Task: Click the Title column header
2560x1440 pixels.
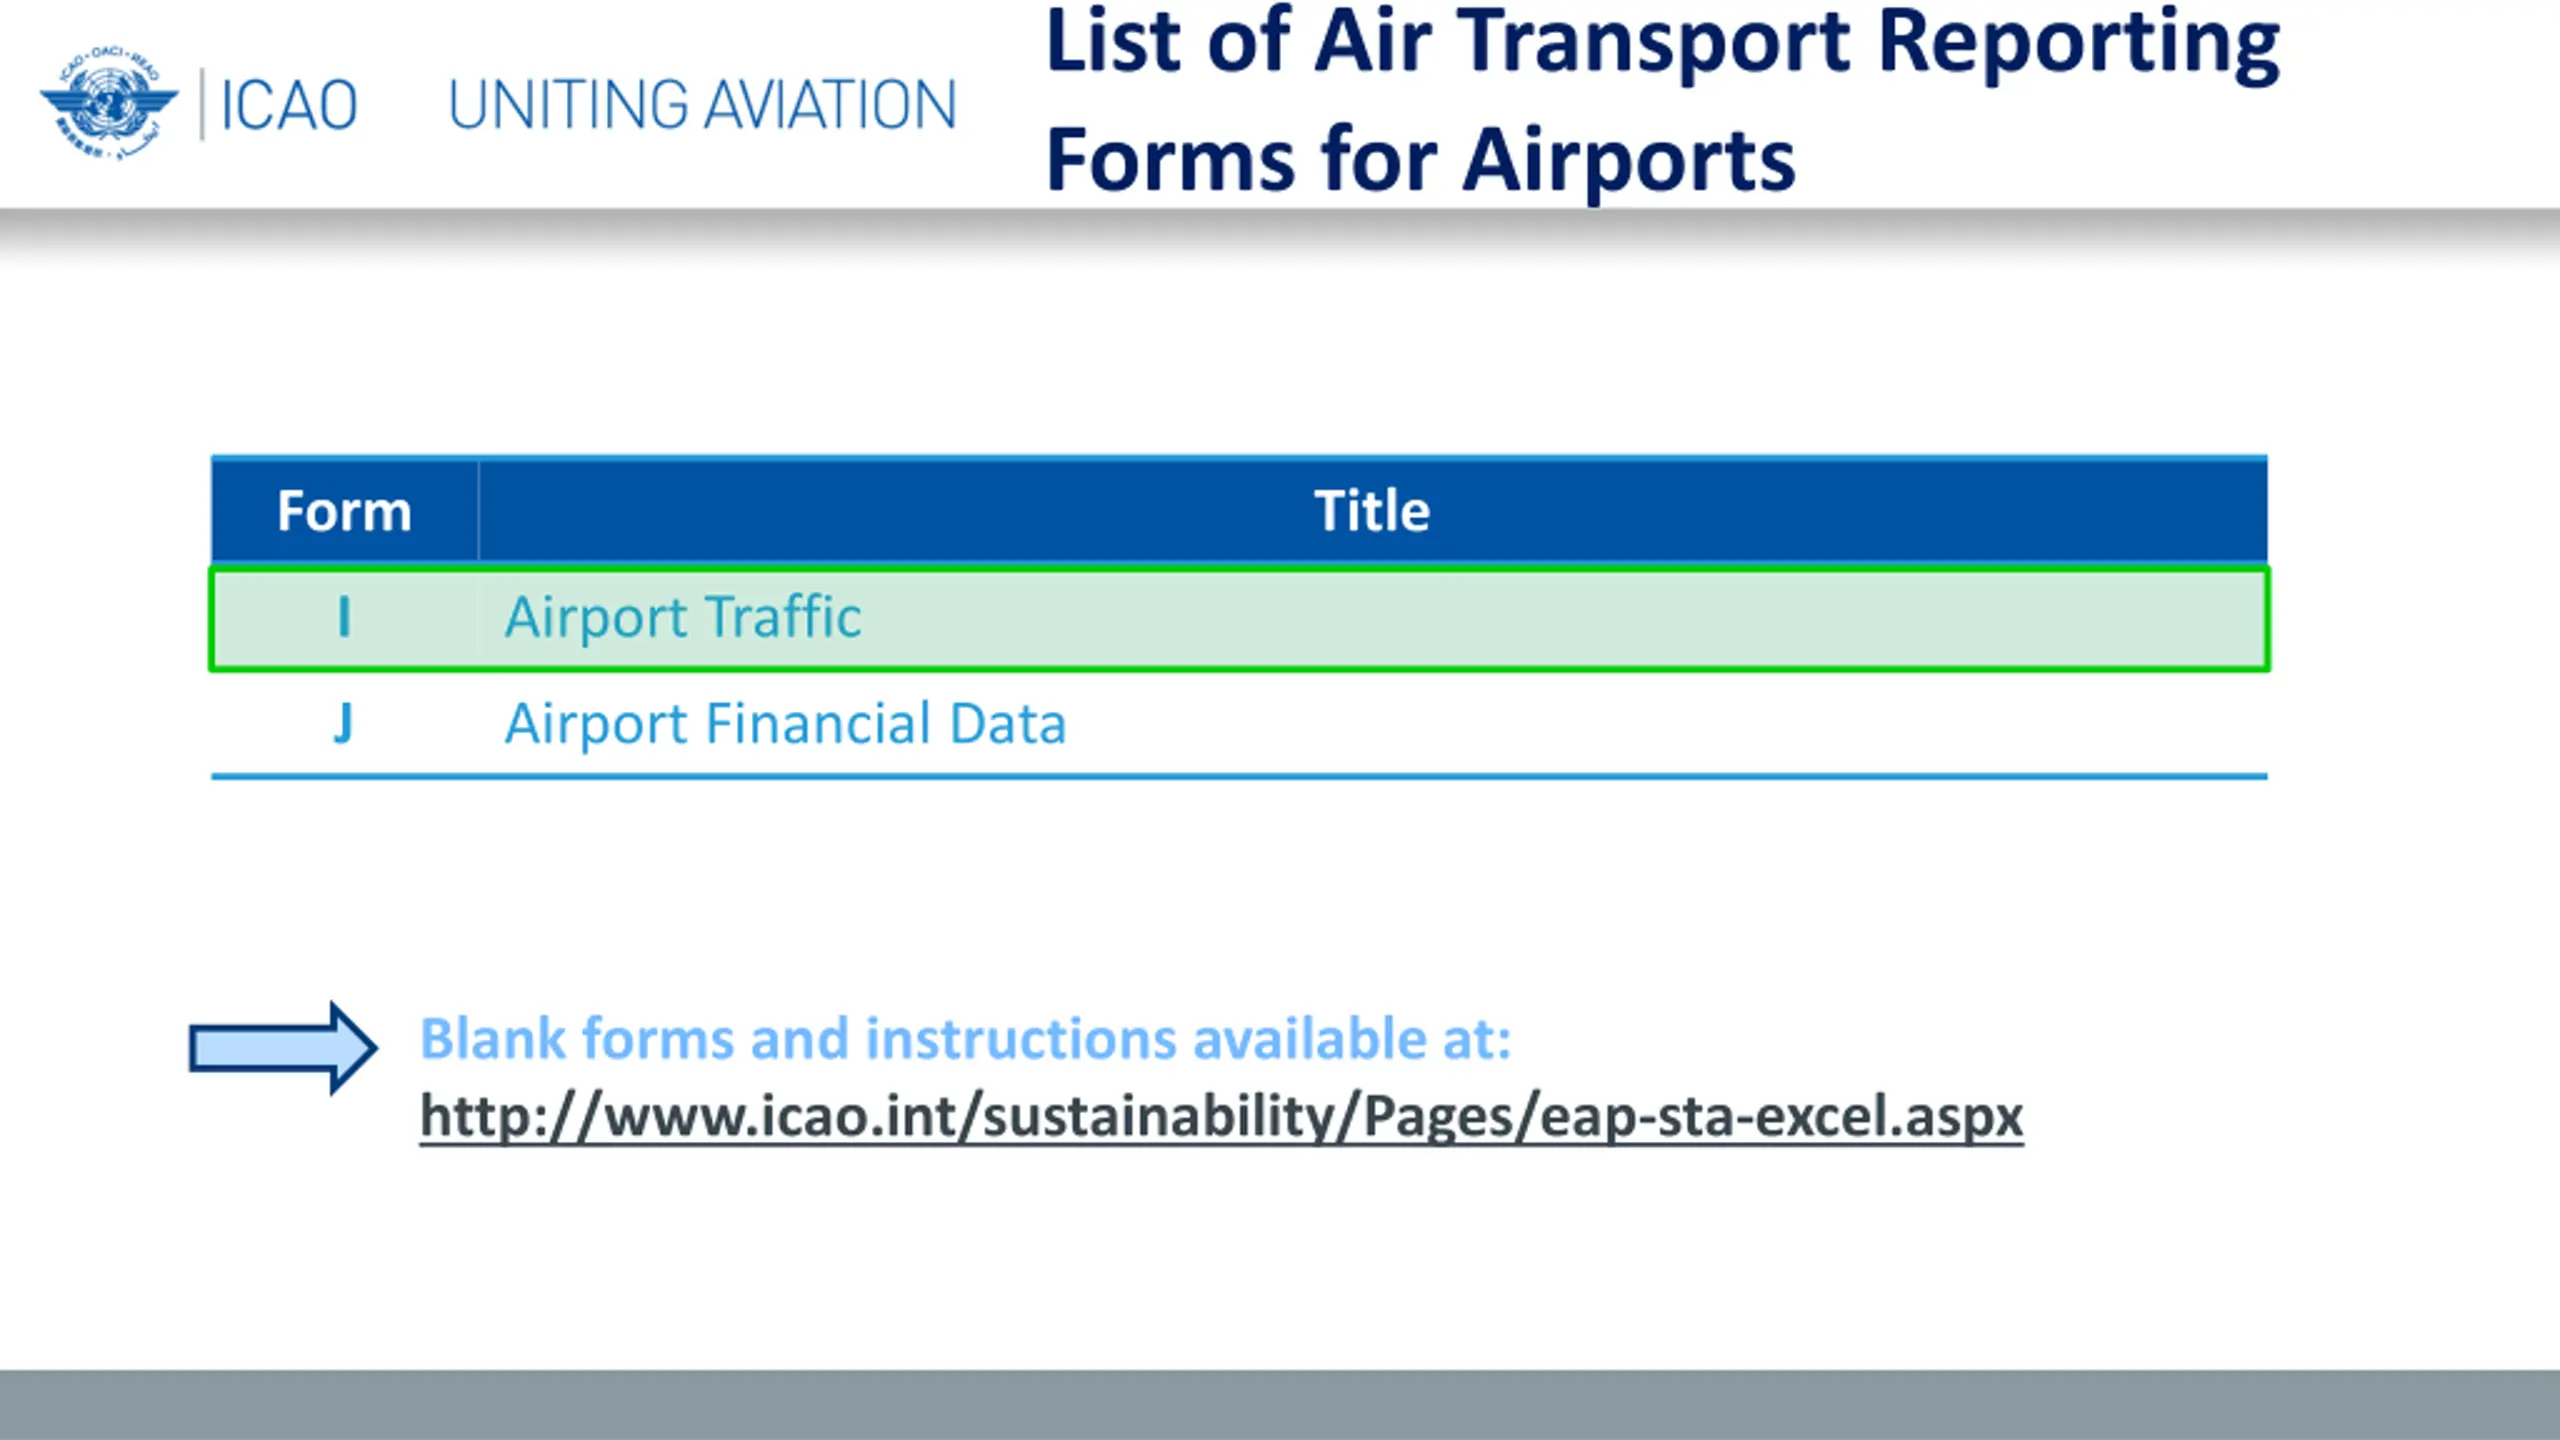Action: click(x=1372, y=511)
